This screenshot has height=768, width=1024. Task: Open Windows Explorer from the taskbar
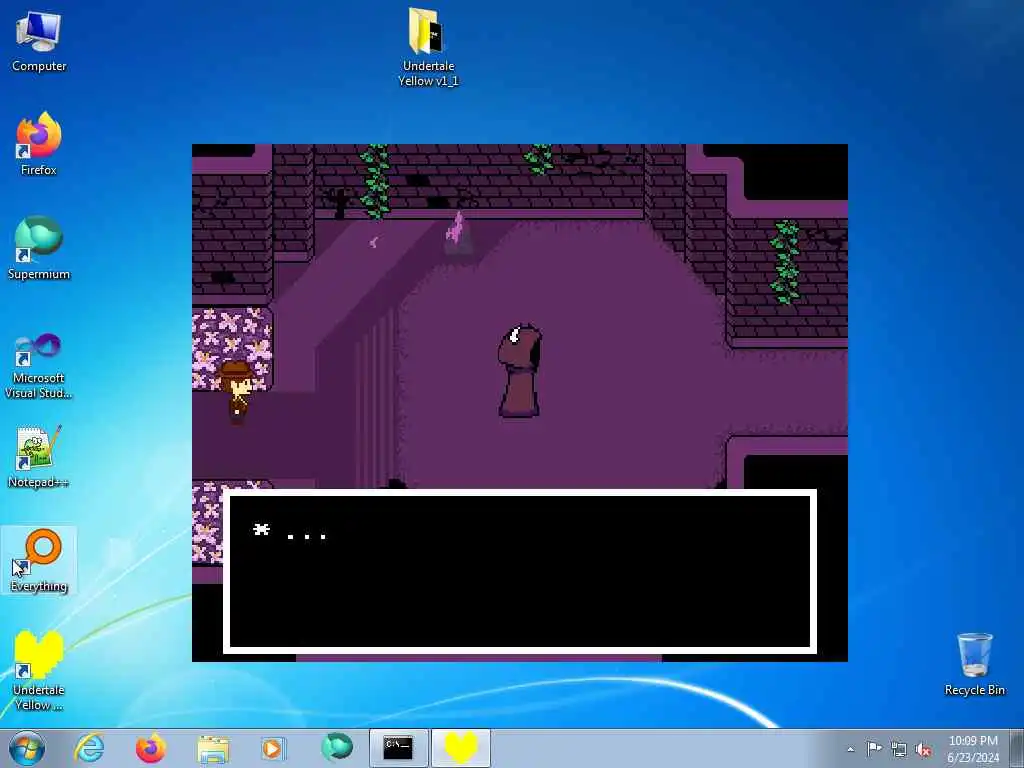[213, 748]
